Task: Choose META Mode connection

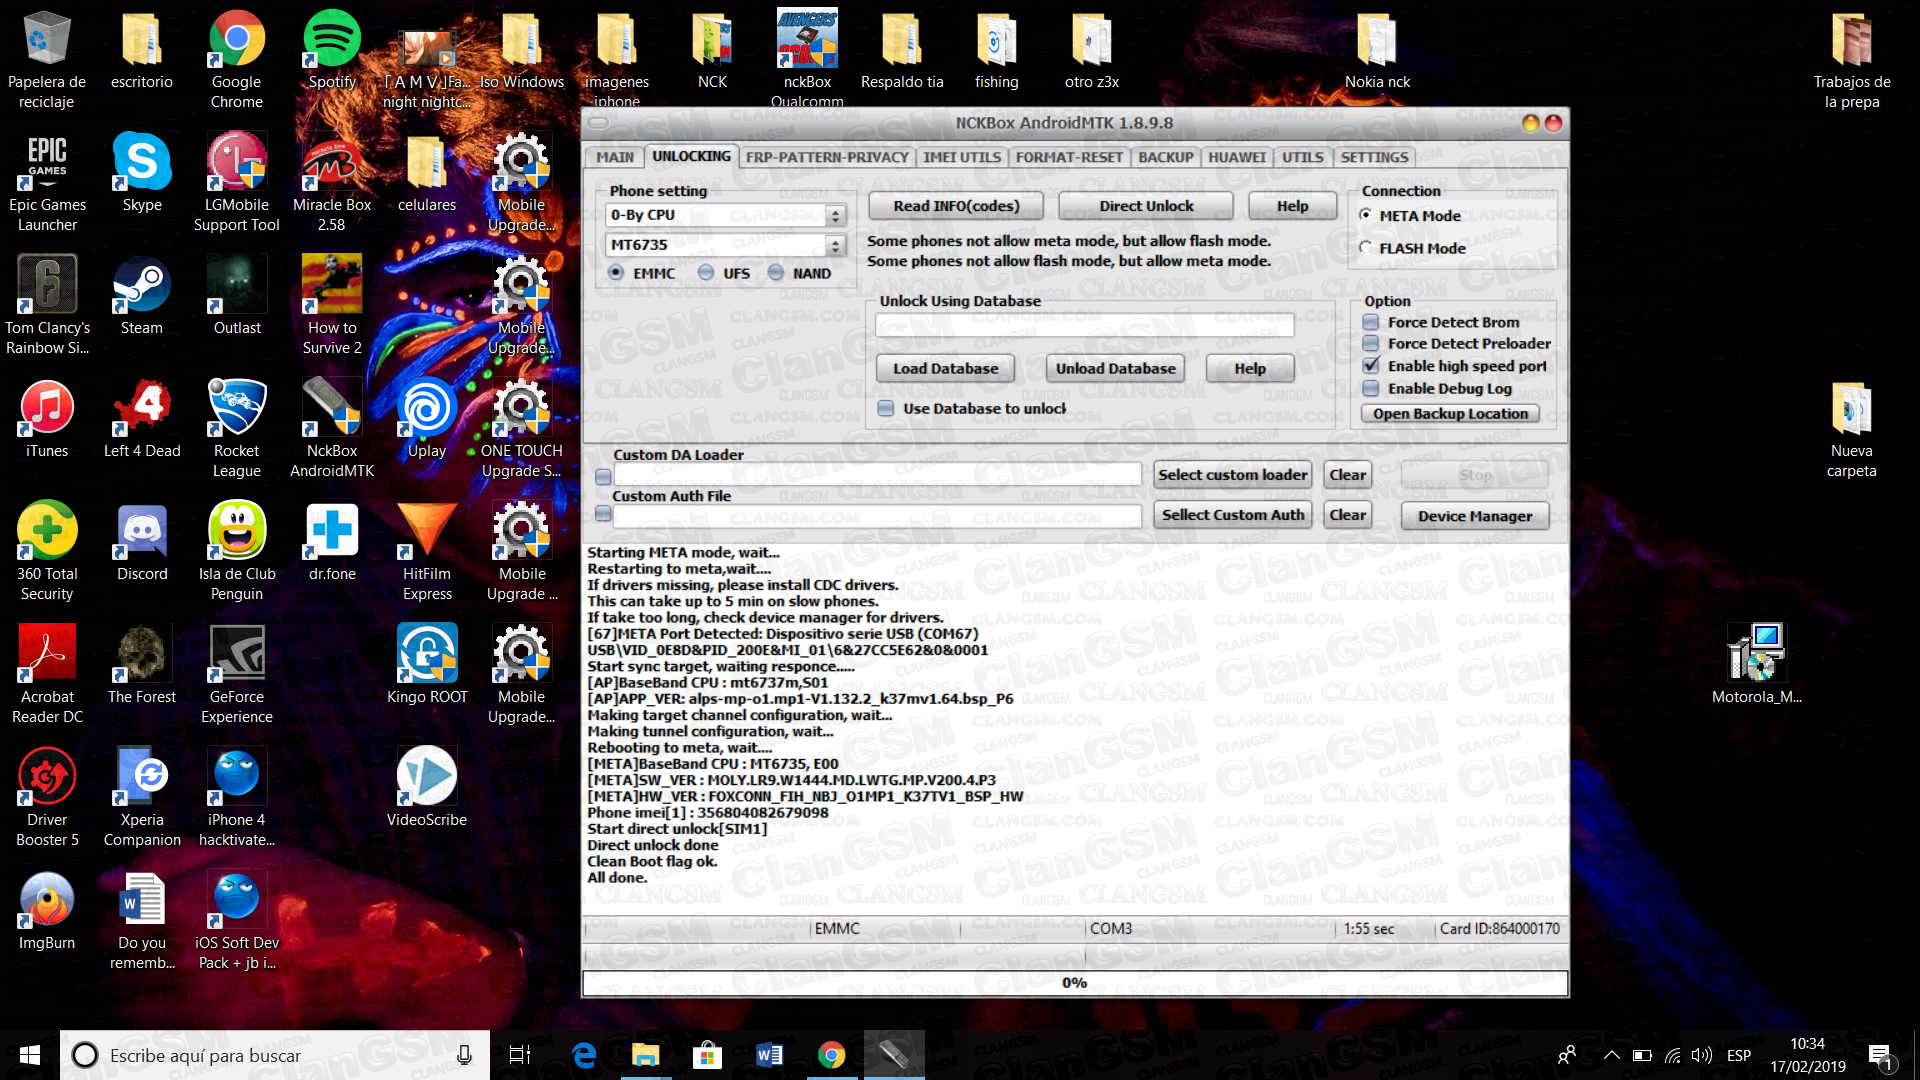Action: [1366, 215]
